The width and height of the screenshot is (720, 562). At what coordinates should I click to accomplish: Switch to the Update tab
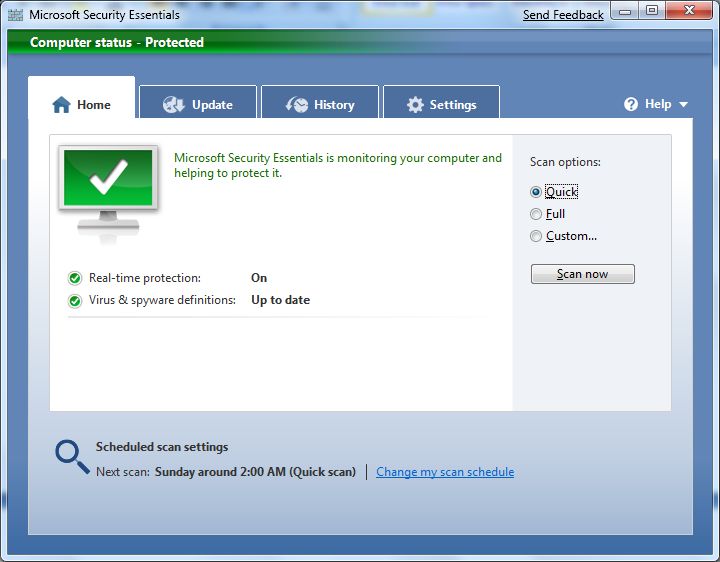click(x=198, y=102)
